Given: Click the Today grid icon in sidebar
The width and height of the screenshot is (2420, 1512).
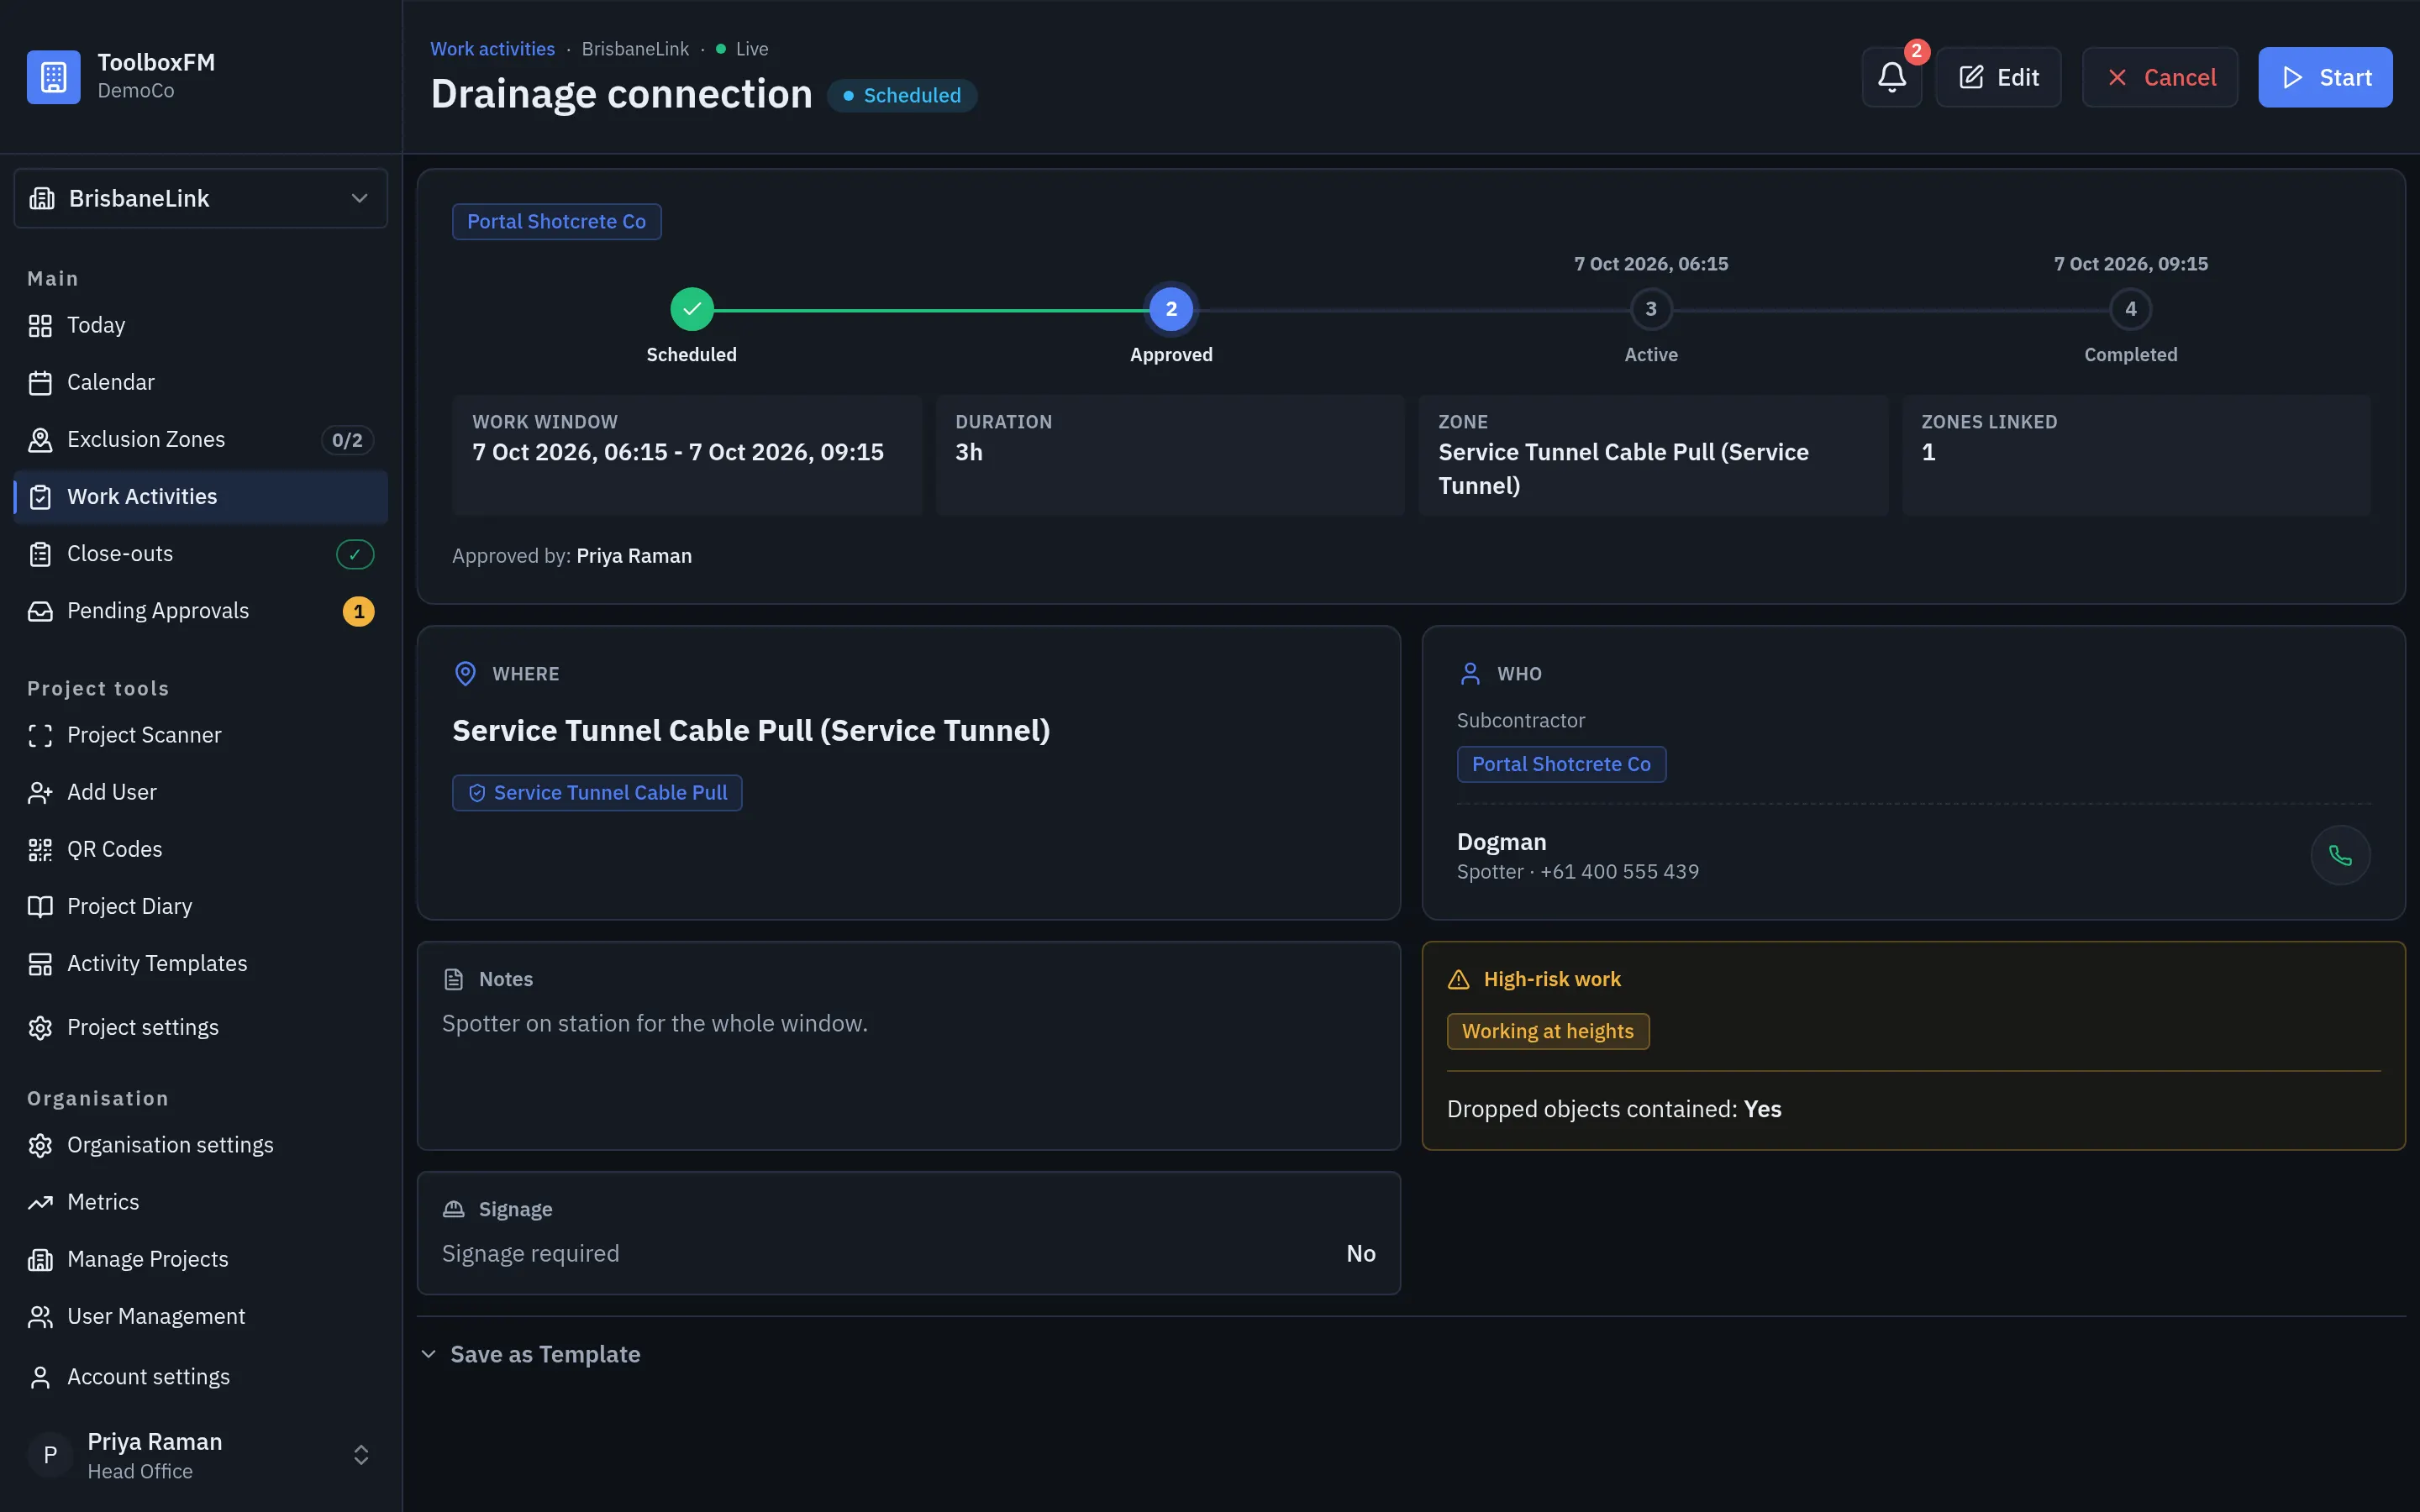Looking at the screenshot, I should (40, 326).
